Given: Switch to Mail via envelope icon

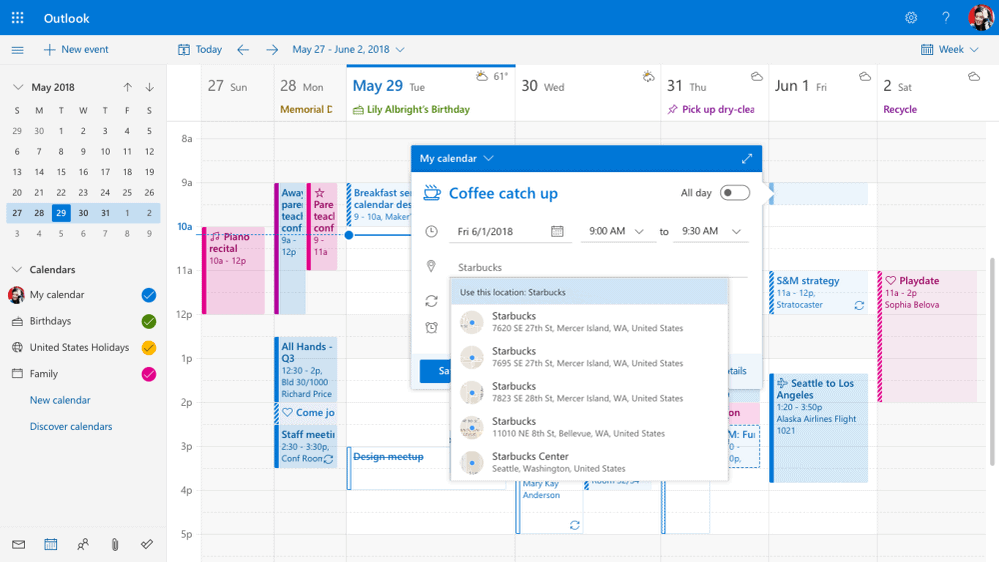Looking at the screenshot, I should pos(18,544).
